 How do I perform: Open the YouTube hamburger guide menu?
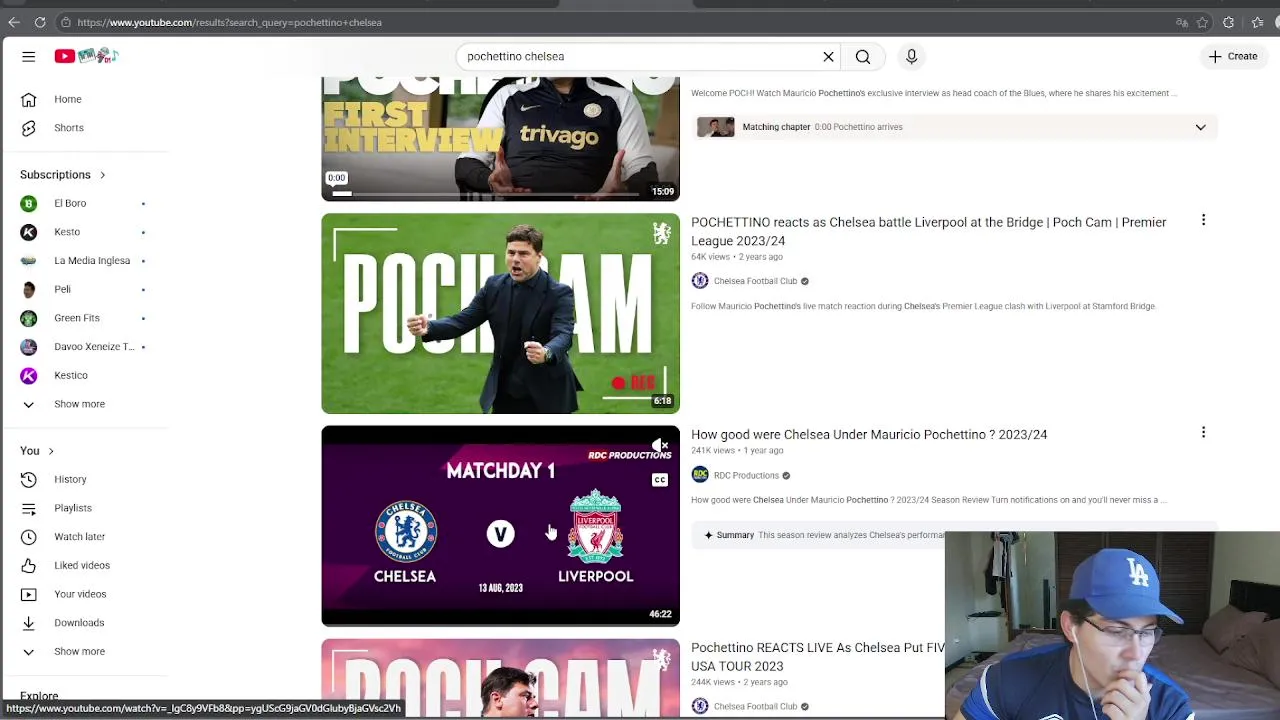[28, 56]
